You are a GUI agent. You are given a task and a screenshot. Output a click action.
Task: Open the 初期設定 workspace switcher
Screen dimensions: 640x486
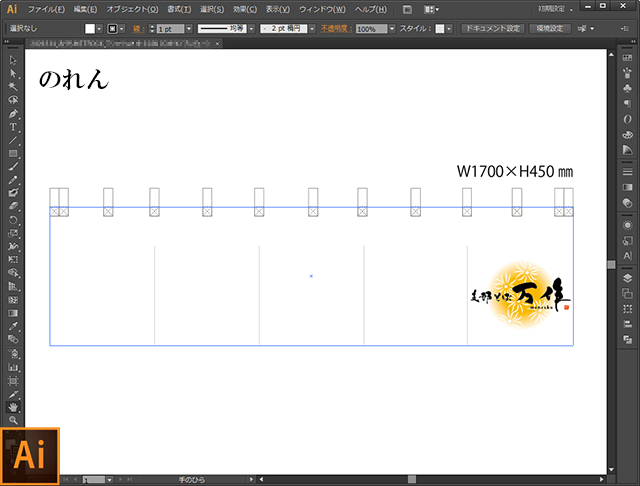pyautogui.click(x=556, y=9)
